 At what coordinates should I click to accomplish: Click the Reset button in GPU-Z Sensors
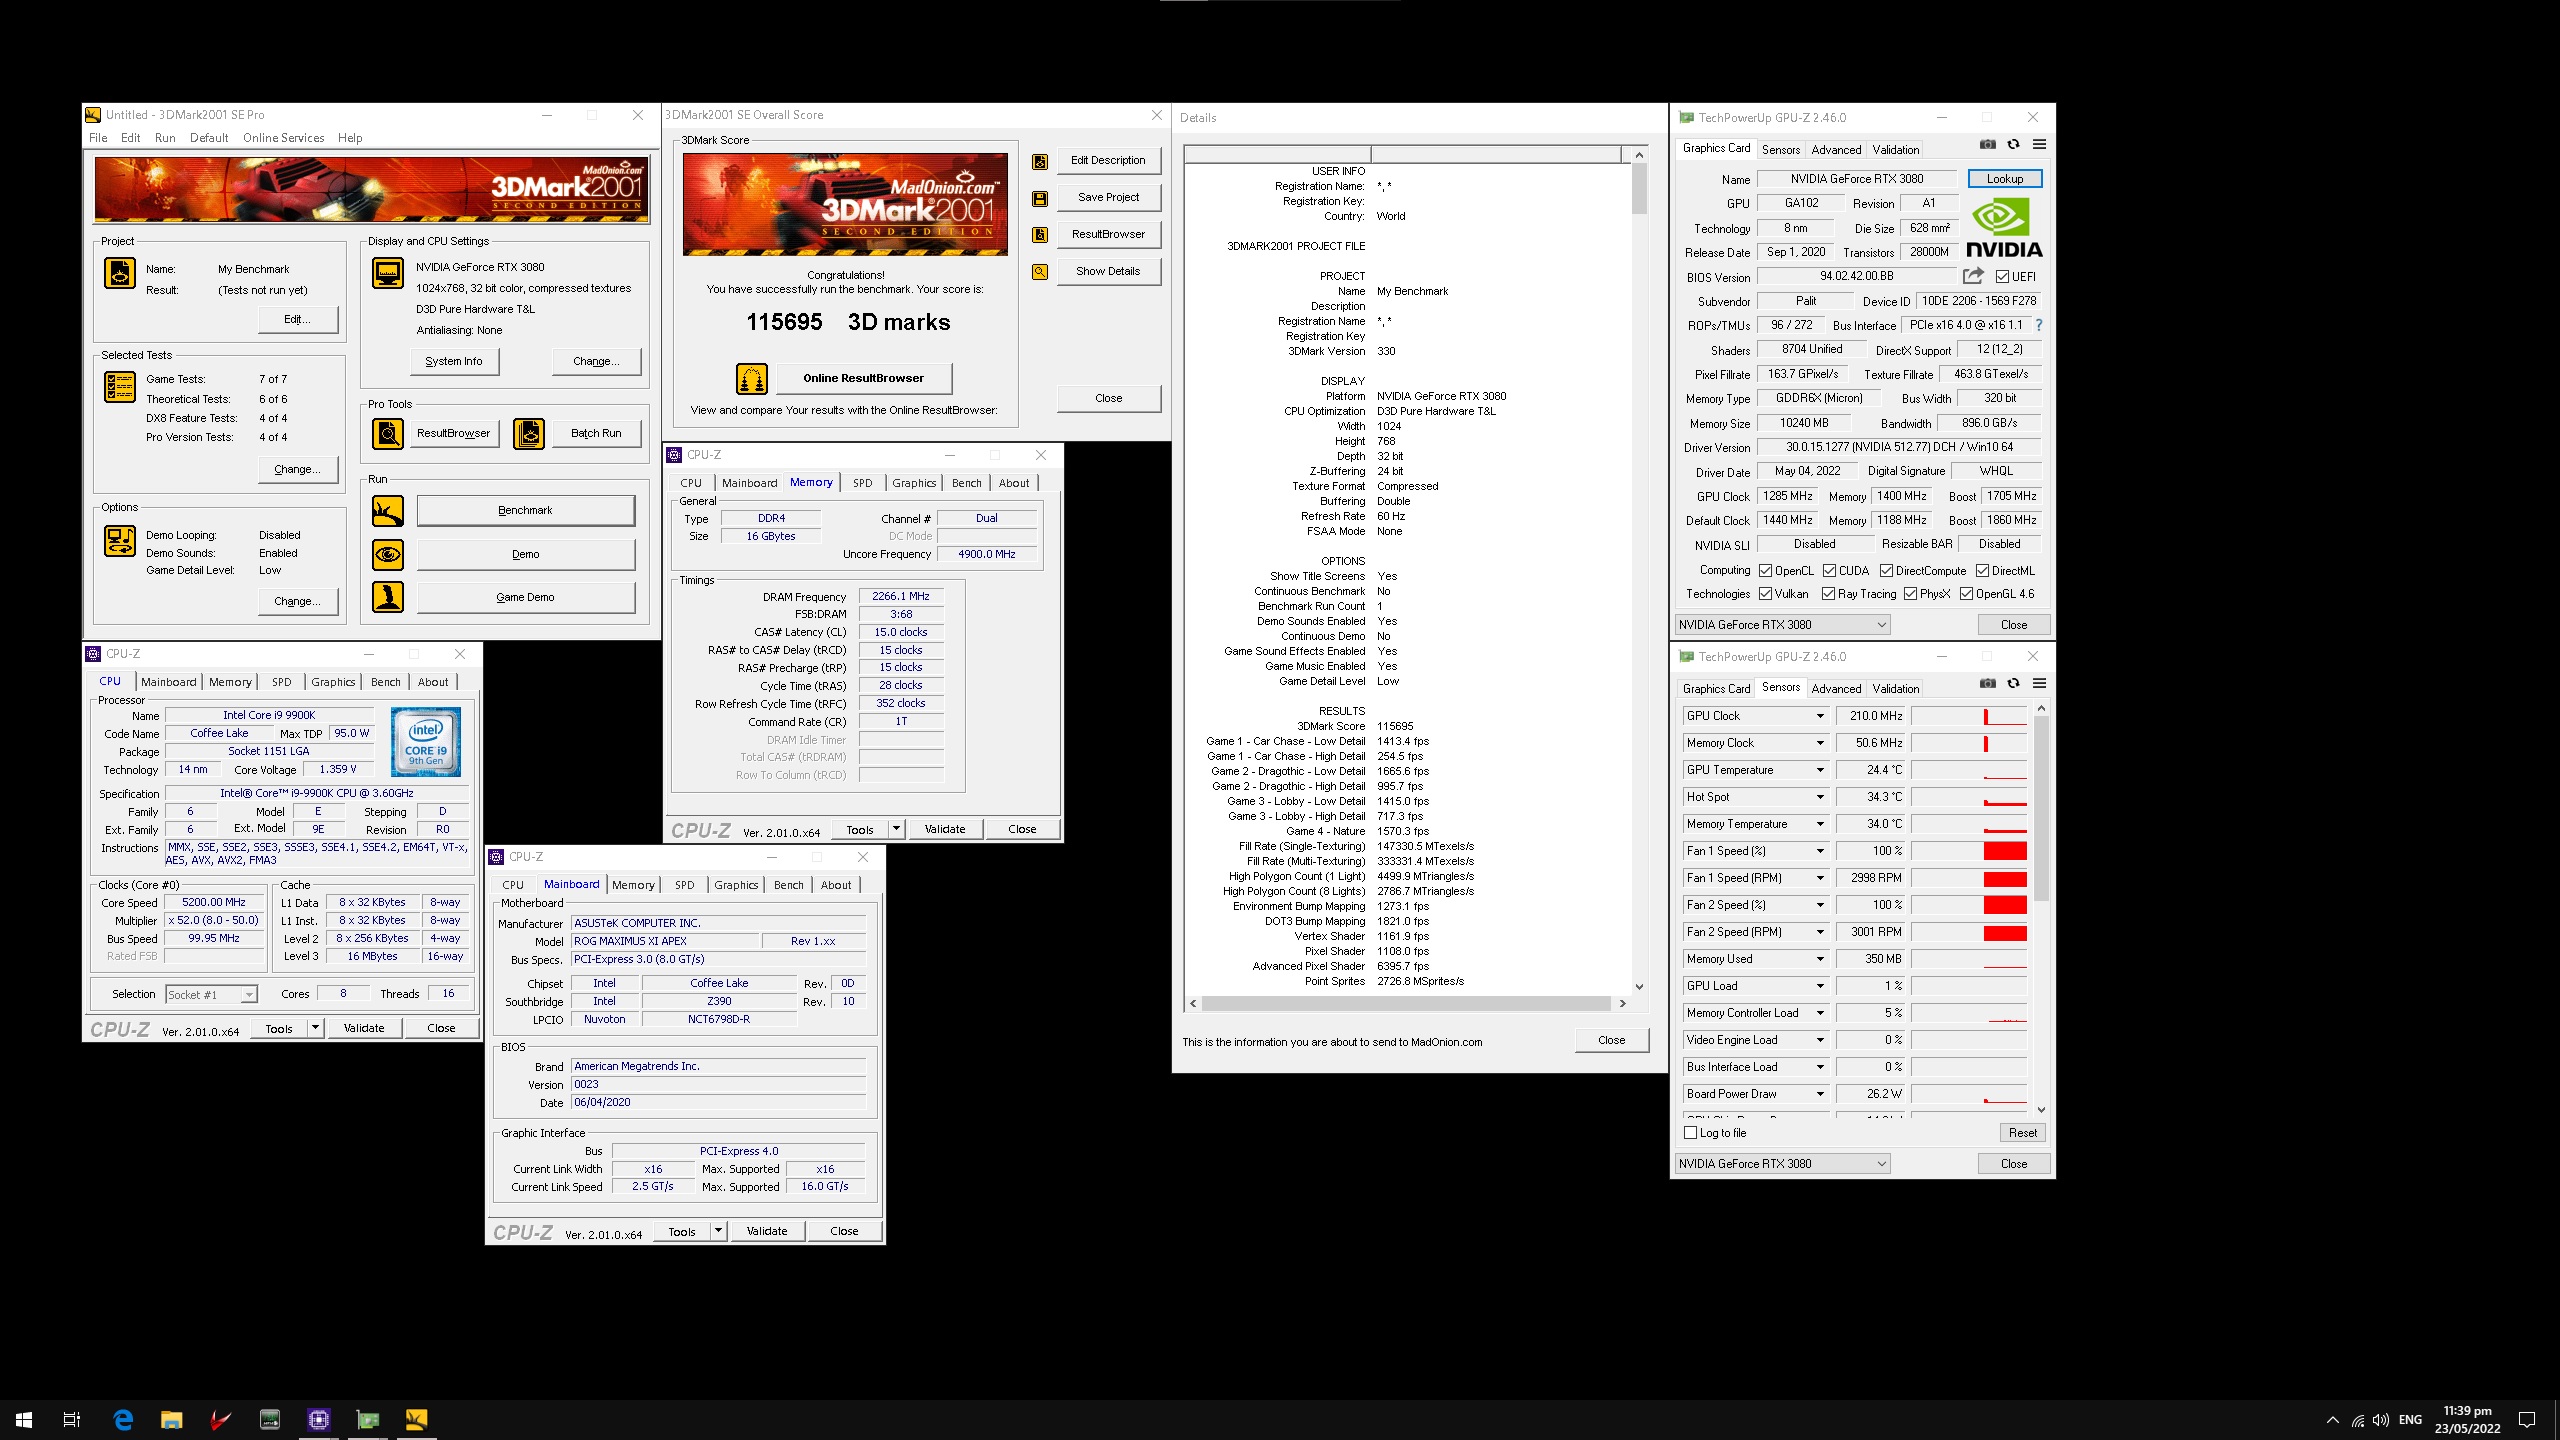pyautogui.click(x=2023, y=1133)
